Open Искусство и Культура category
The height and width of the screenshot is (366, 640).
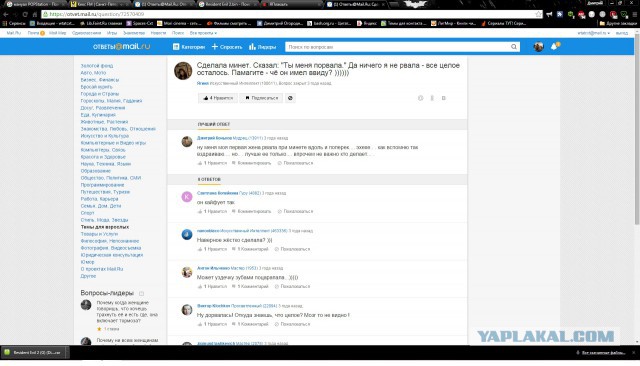104,136
